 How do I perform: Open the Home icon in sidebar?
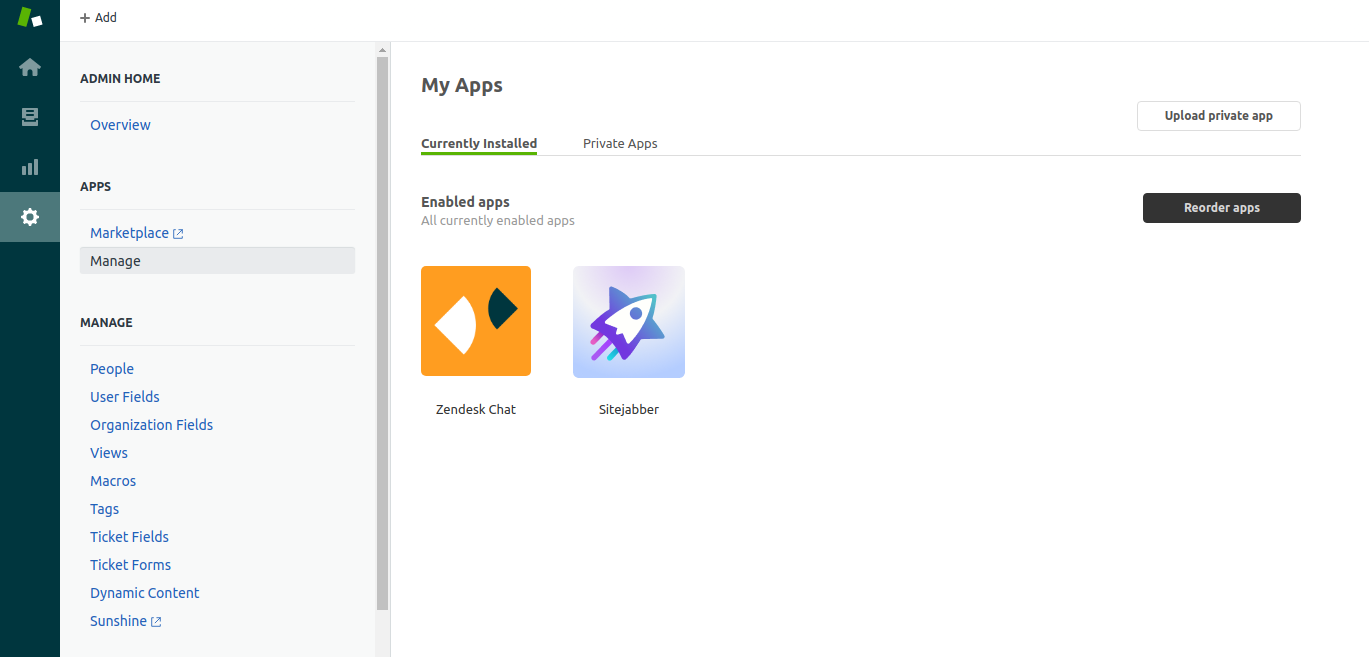[30, 67]
